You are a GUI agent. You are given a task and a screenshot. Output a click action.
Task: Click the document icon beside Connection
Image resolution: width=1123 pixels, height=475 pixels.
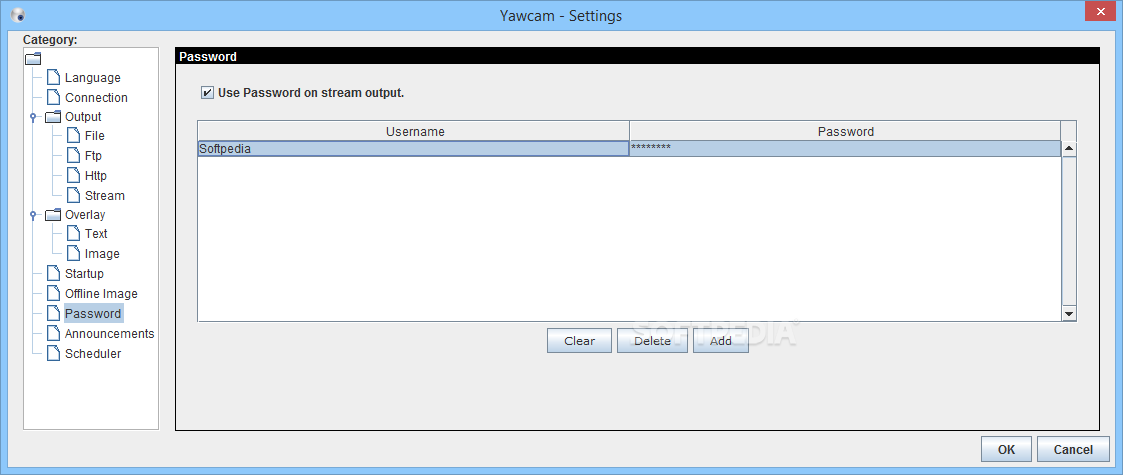coord(53,97)
